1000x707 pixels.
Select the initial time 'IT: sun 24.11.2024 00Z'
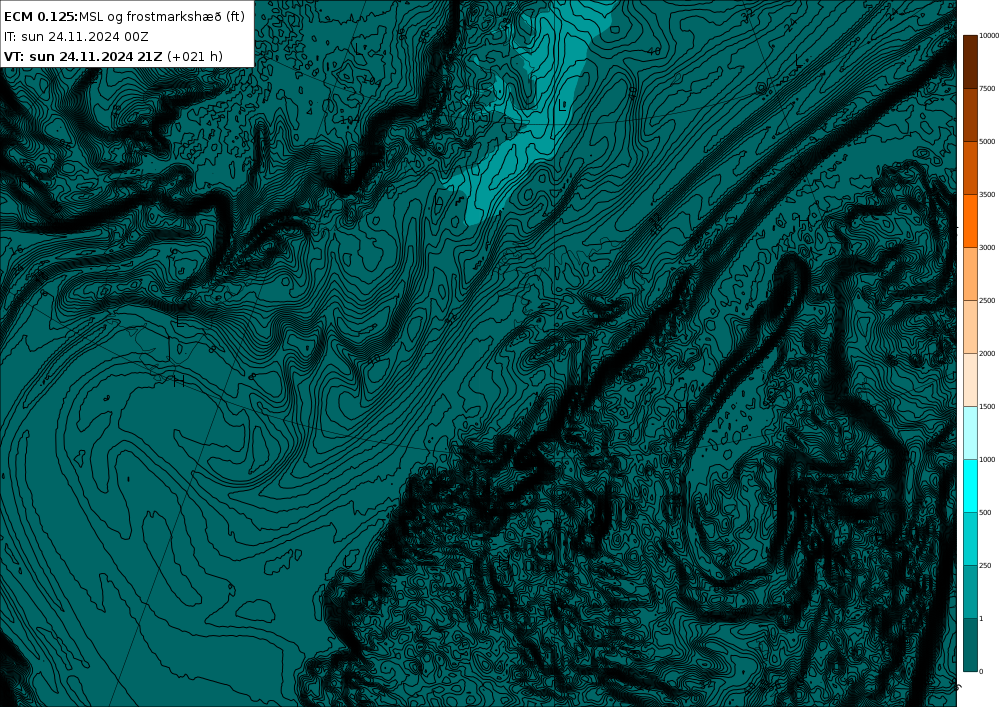point(77,37)
